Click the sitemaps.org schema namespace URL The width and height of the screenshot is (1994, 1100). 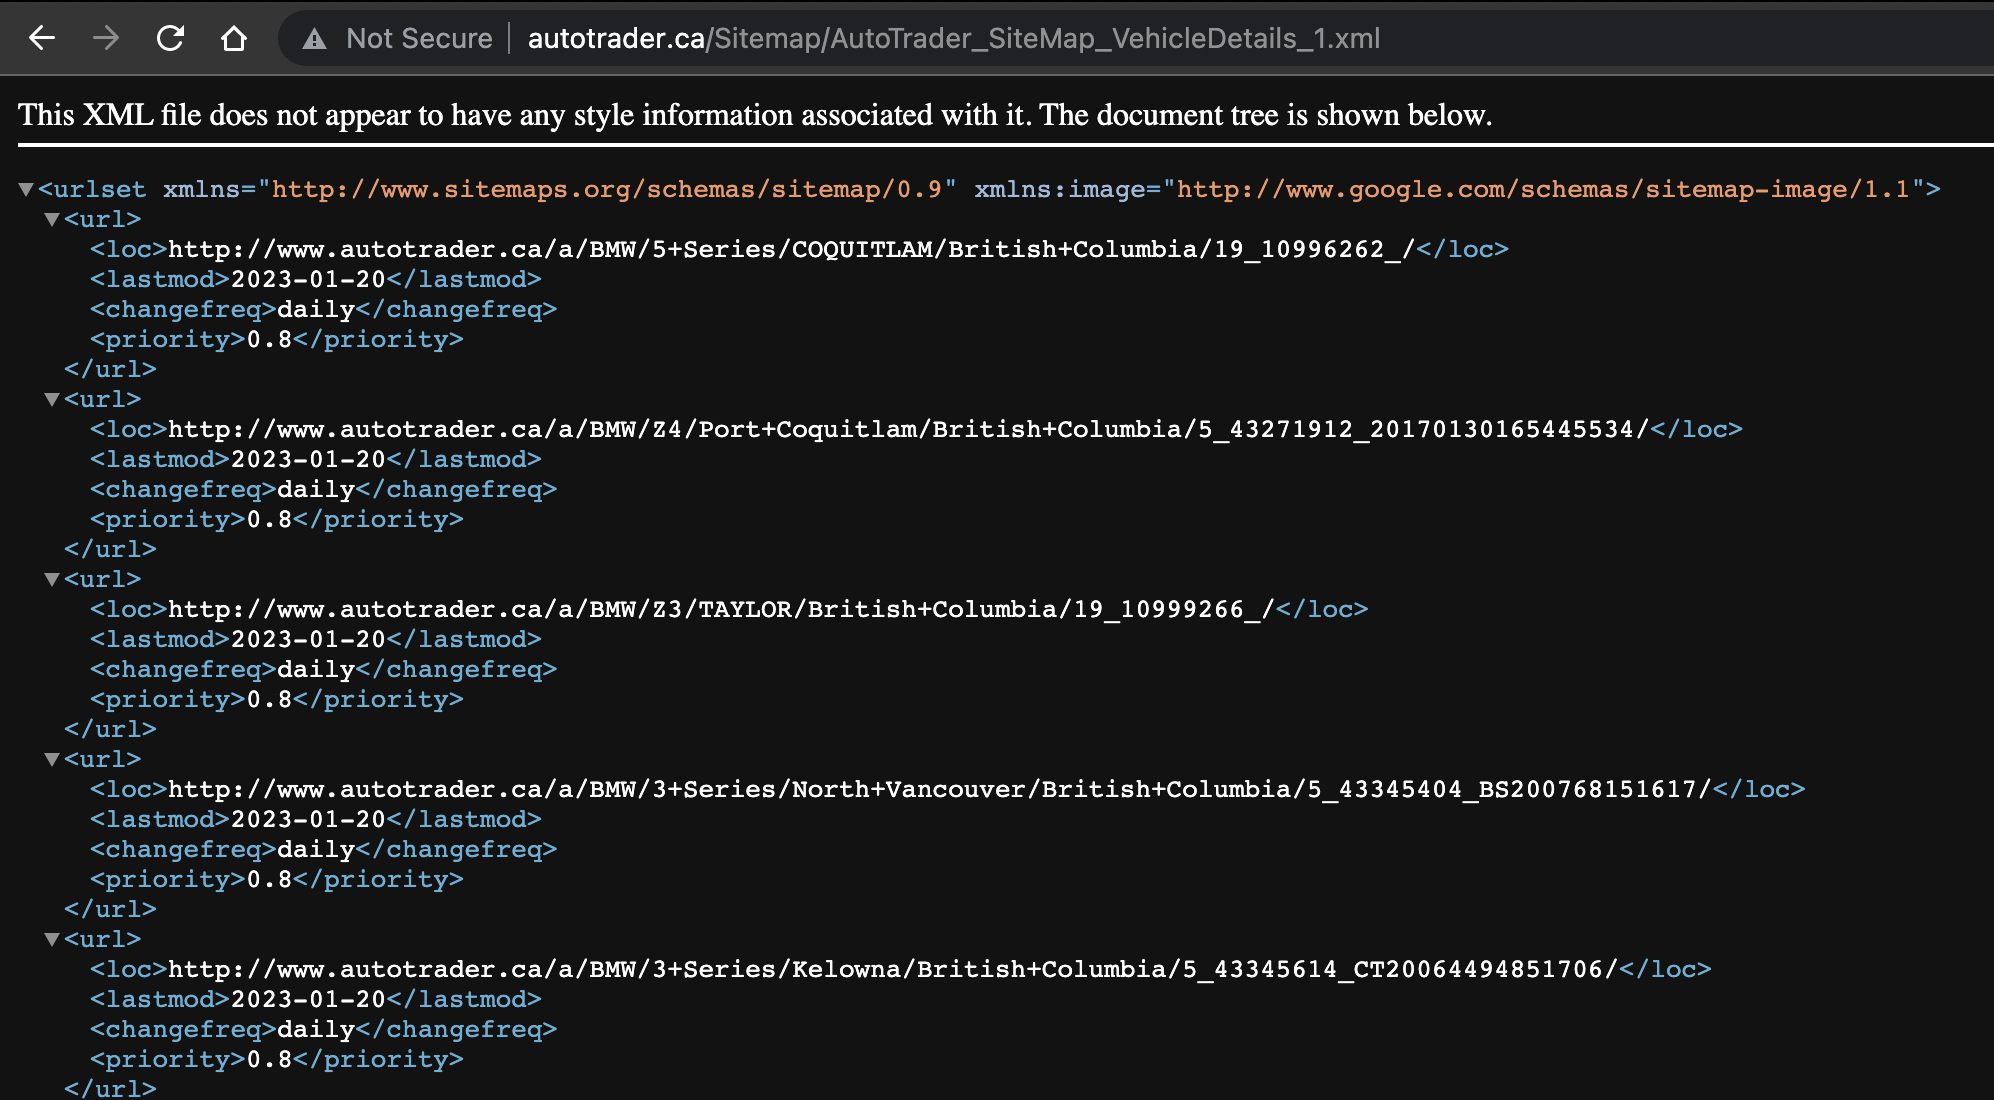[607, 189]
